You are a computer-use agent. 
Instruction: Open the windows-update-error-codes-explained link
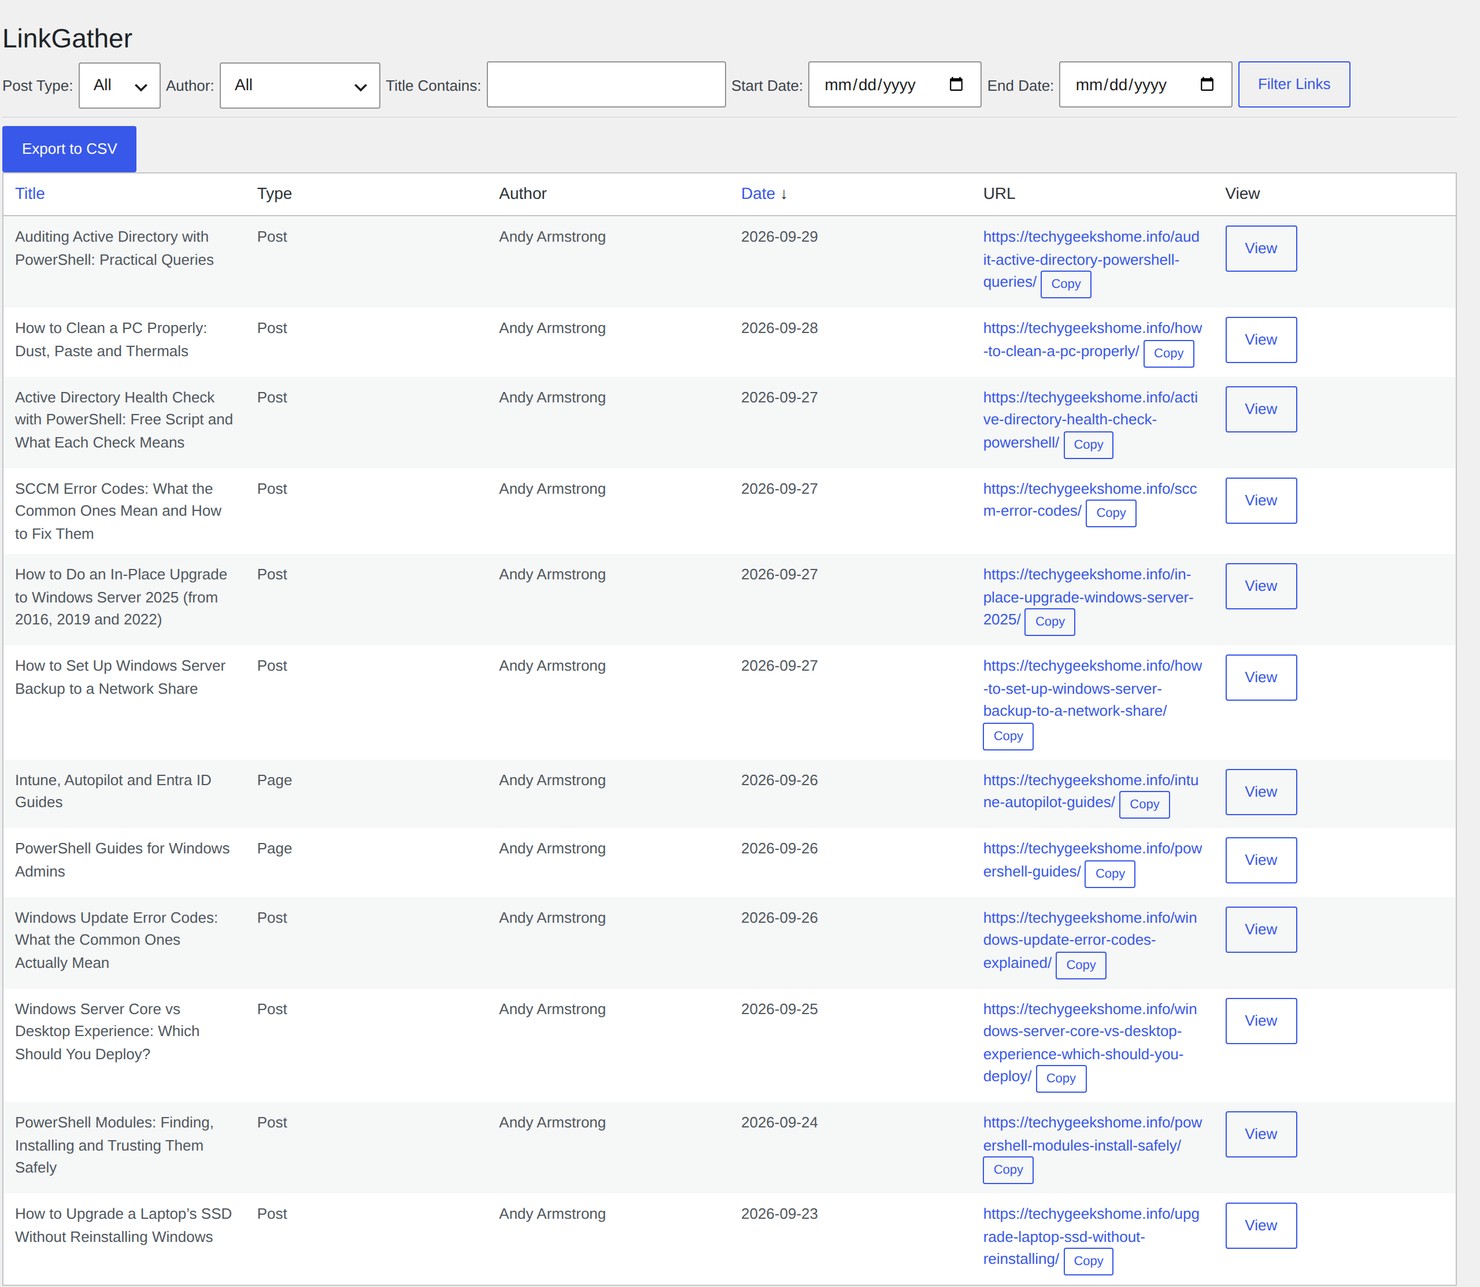[1089, 940]
